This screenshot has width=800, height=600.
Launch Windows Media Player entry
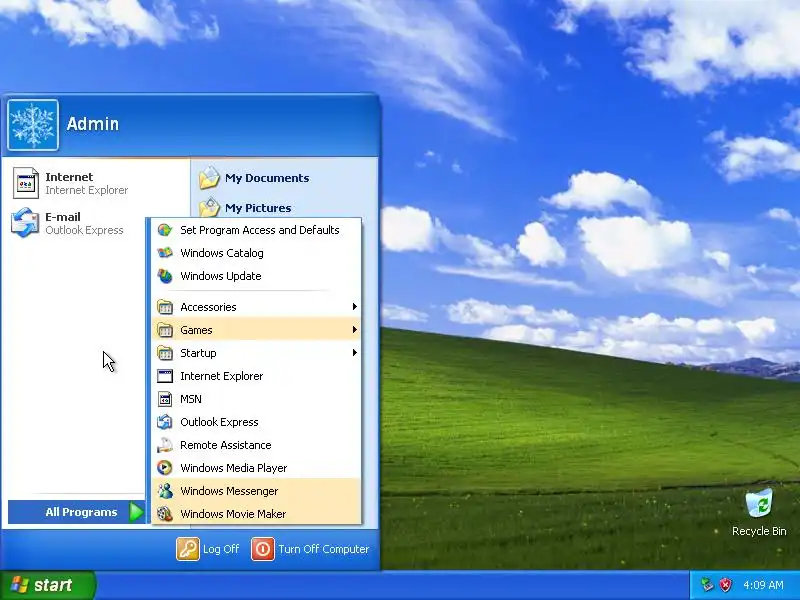(x=256, y=468)
